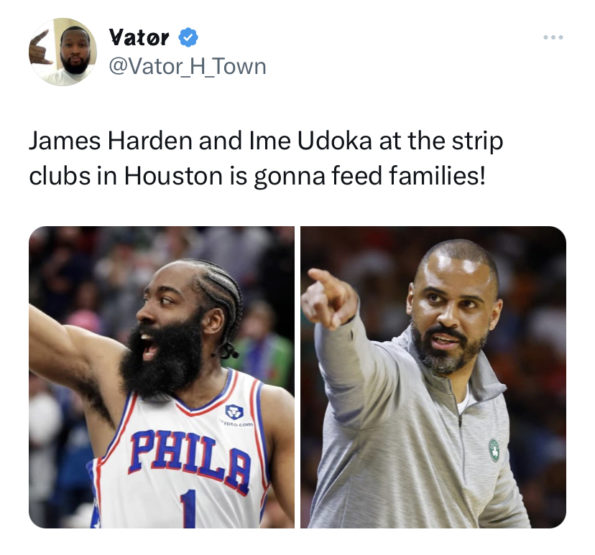Click the hand gesture in profile avatar
This screenshot has height=555, width=595.
coord(40,49)
